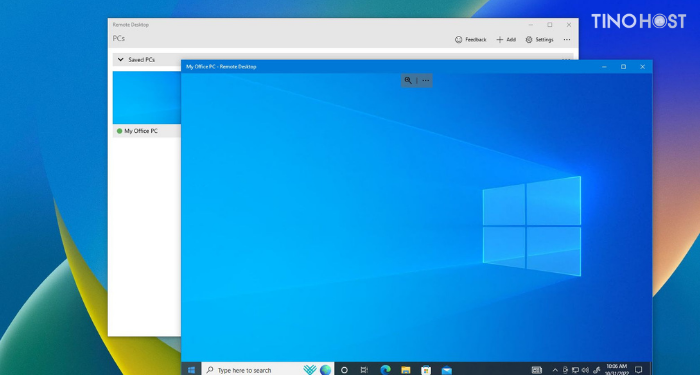Open the connection bar more options ellipsis
The image size is (700, 375).
(425, 80)
